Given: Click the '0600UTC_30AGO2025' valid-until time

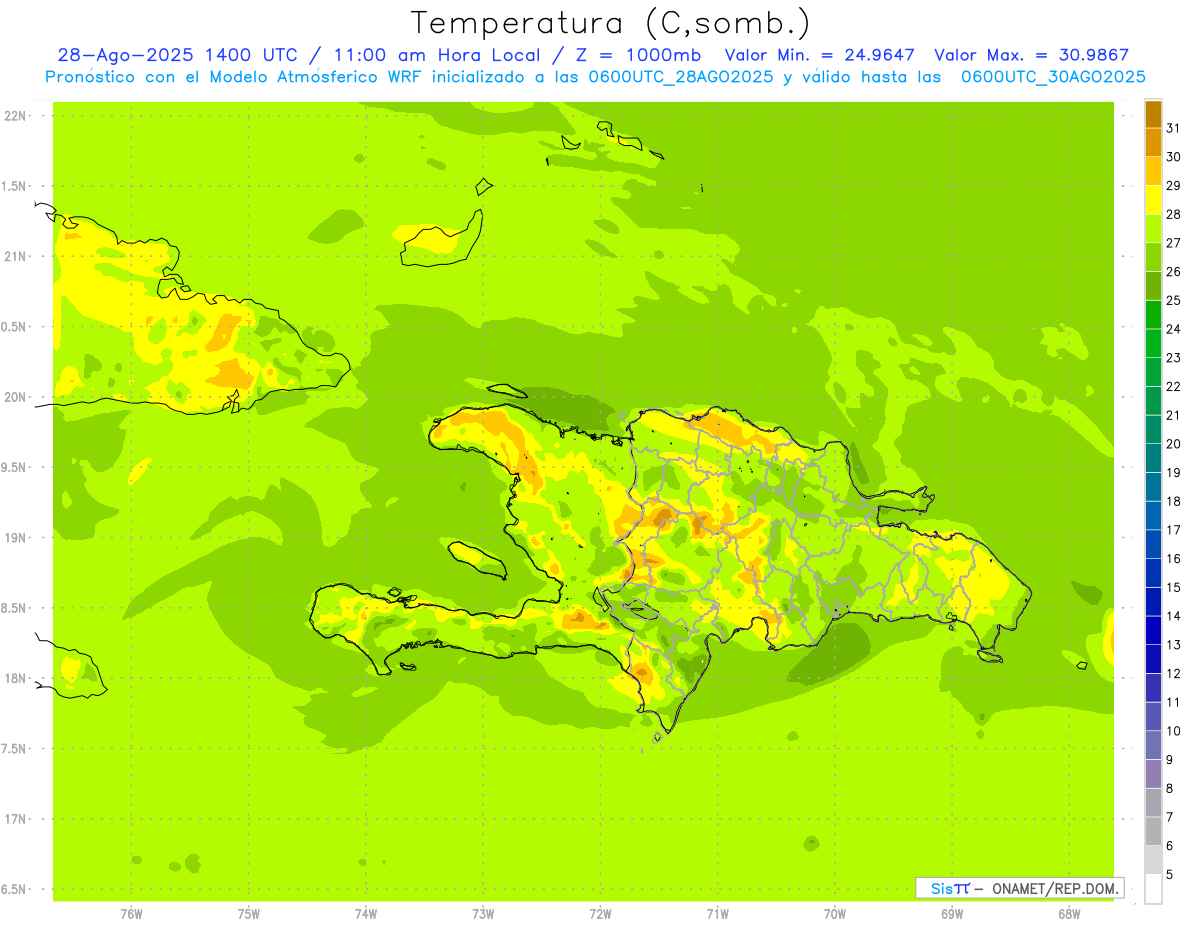Looking at the screenshot, I should point(1053,77).
